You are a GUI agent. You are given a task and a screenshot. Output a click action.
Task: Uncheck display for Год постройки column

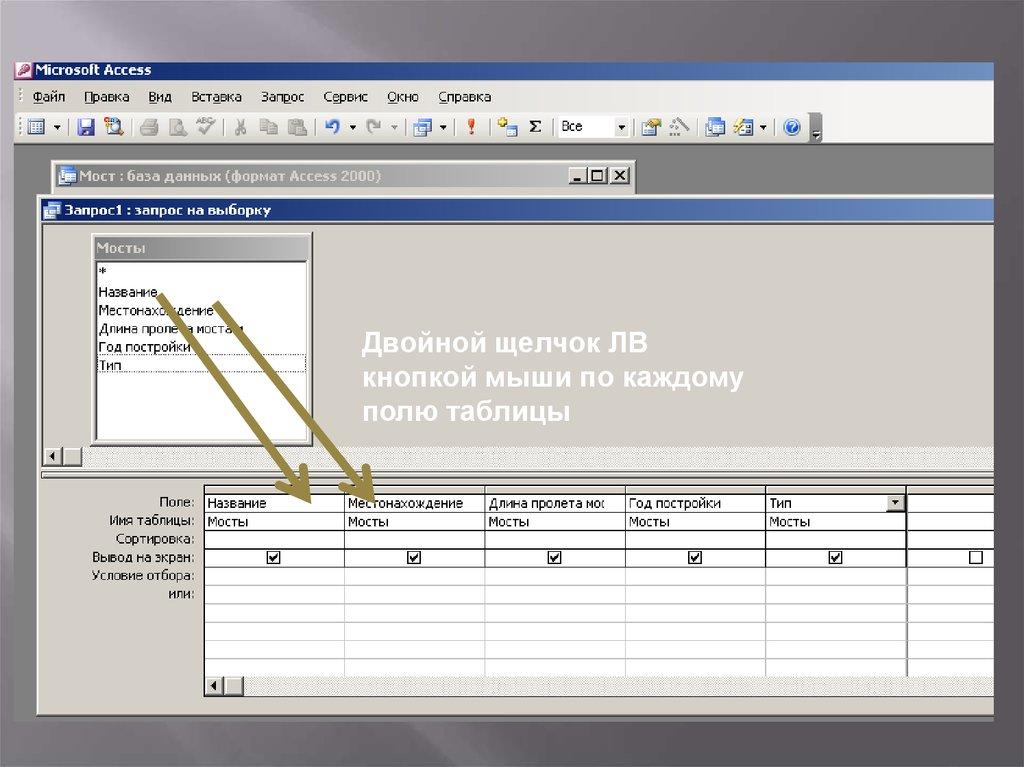695,558
